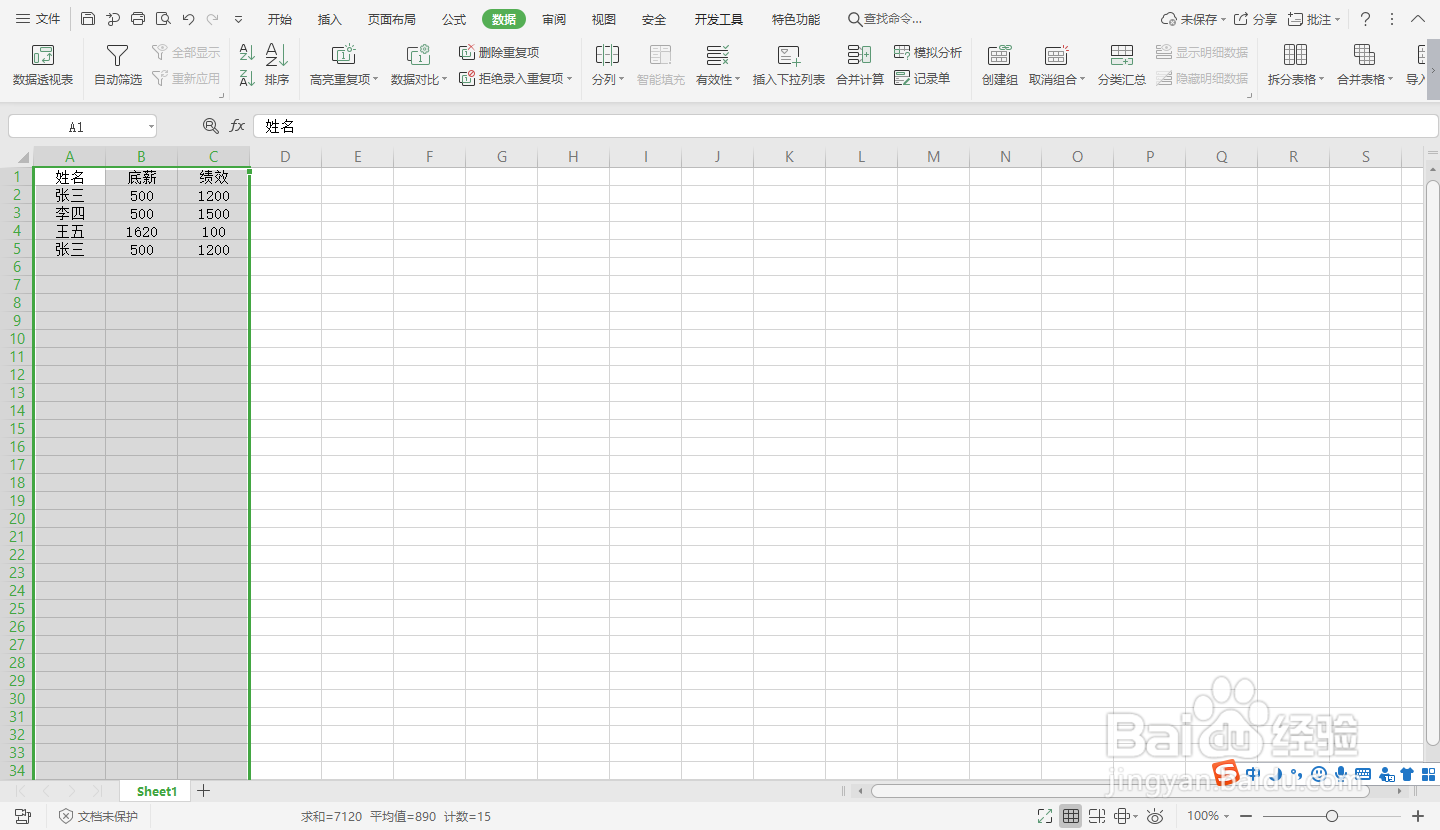The height and width of the screenshot is (830, 1440).
Task: Click 合并计算 consolidate tool
Action: coord(860,65)
